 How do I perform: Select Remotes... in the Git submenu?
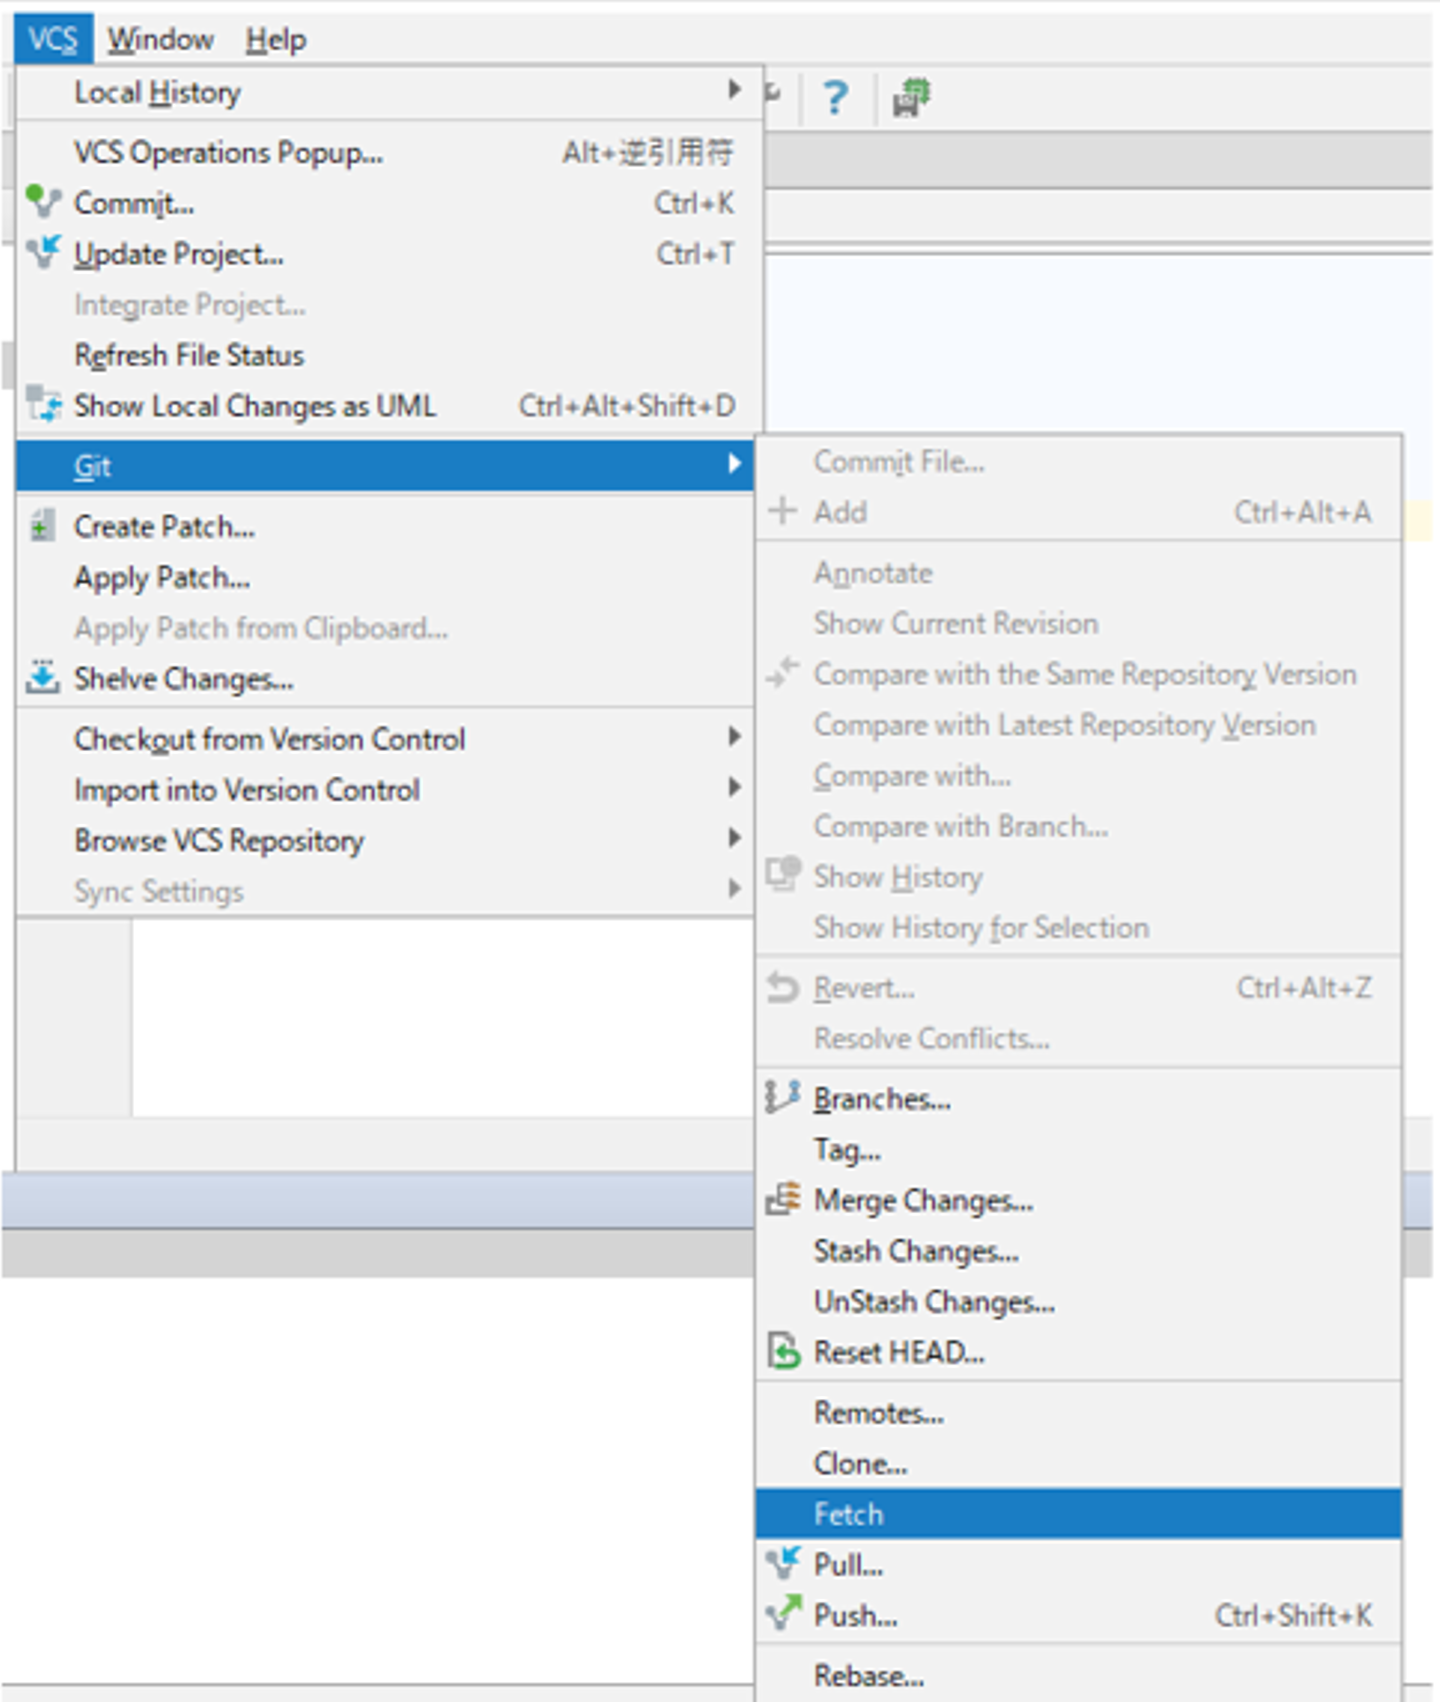[1078, 1412]
